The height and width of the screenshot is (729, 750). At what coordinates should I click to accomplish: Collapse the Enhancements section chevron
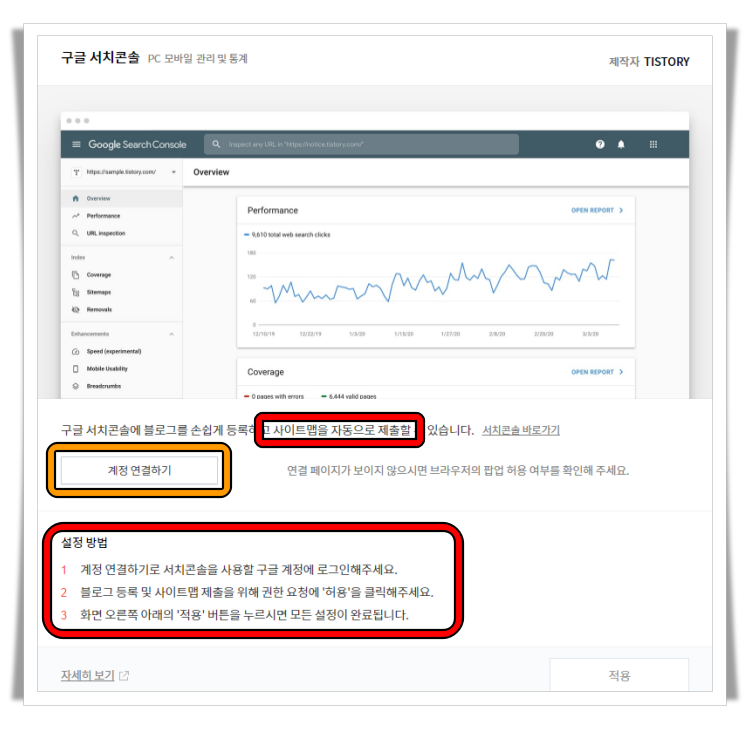click(x=171, y=334)
